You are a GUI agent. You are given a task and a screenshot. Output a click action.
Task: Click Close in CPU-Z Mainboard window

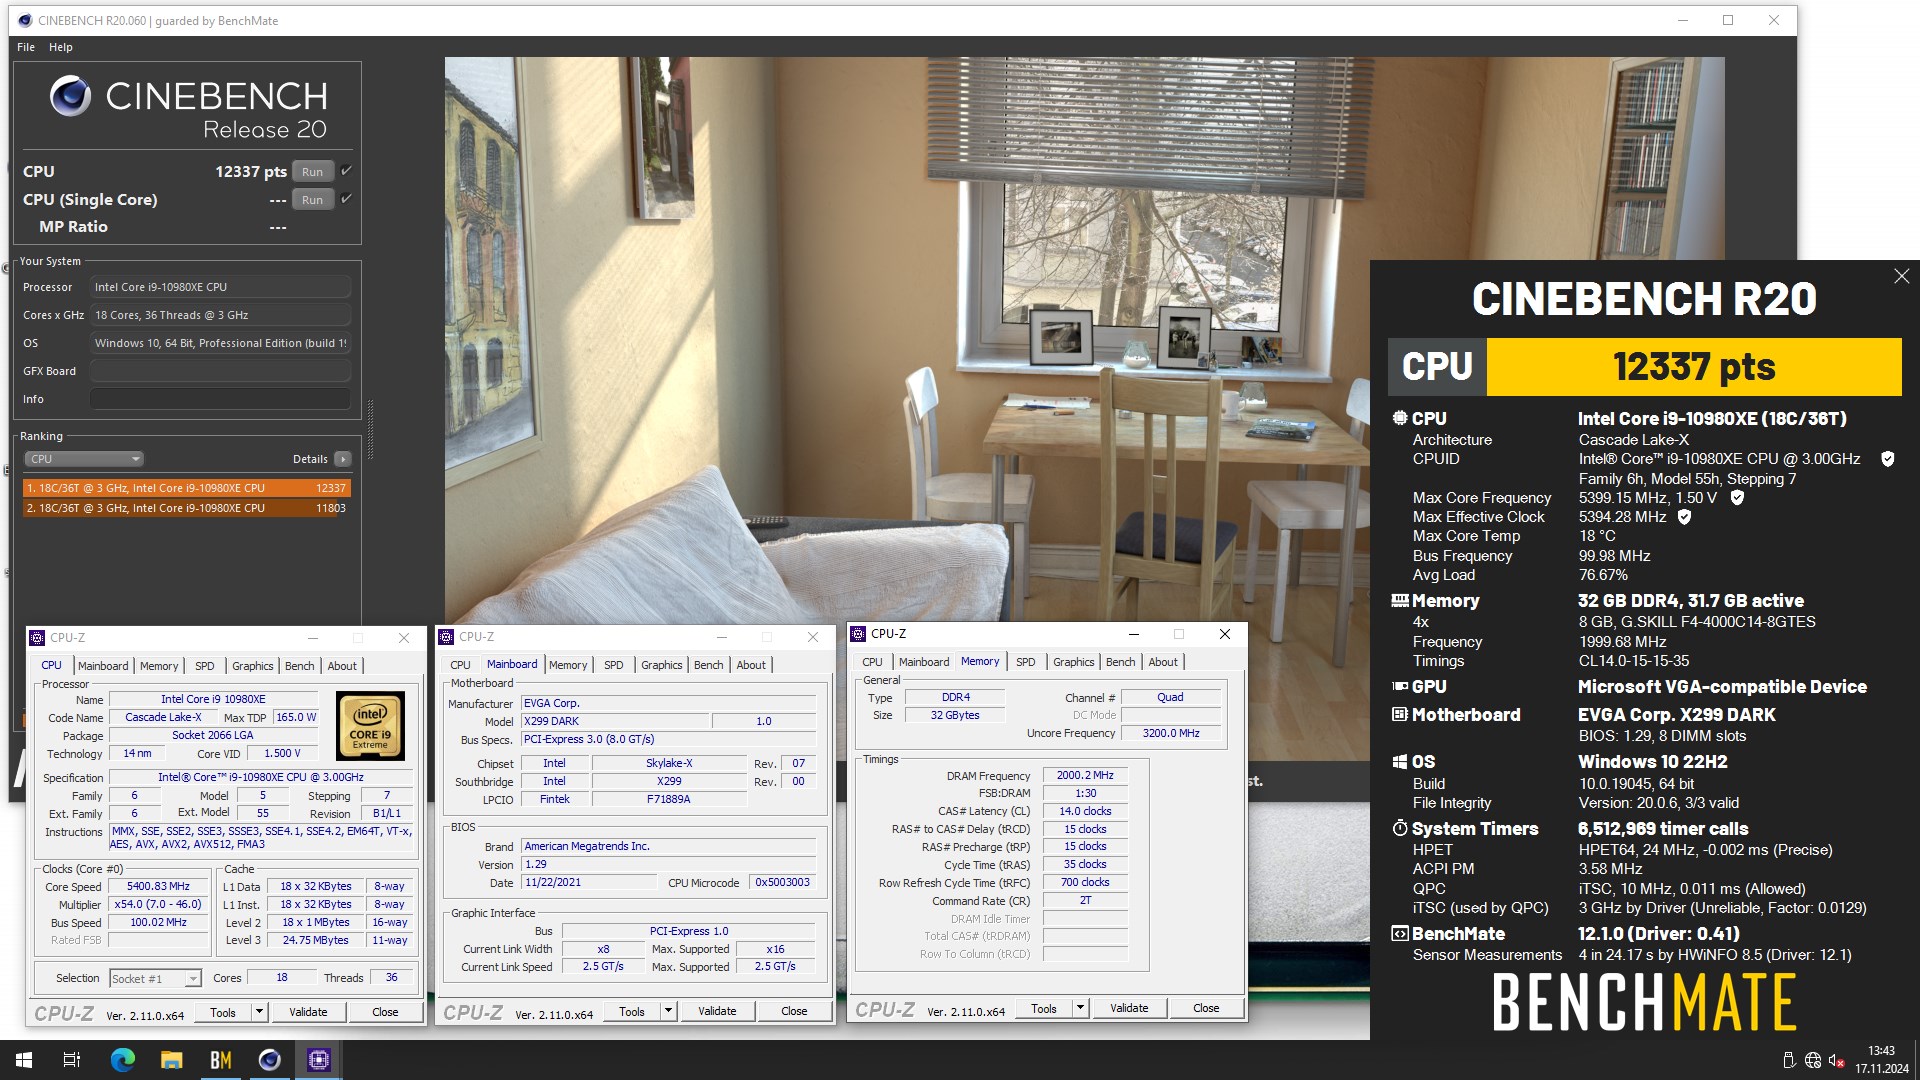[x=794, y=1011]
